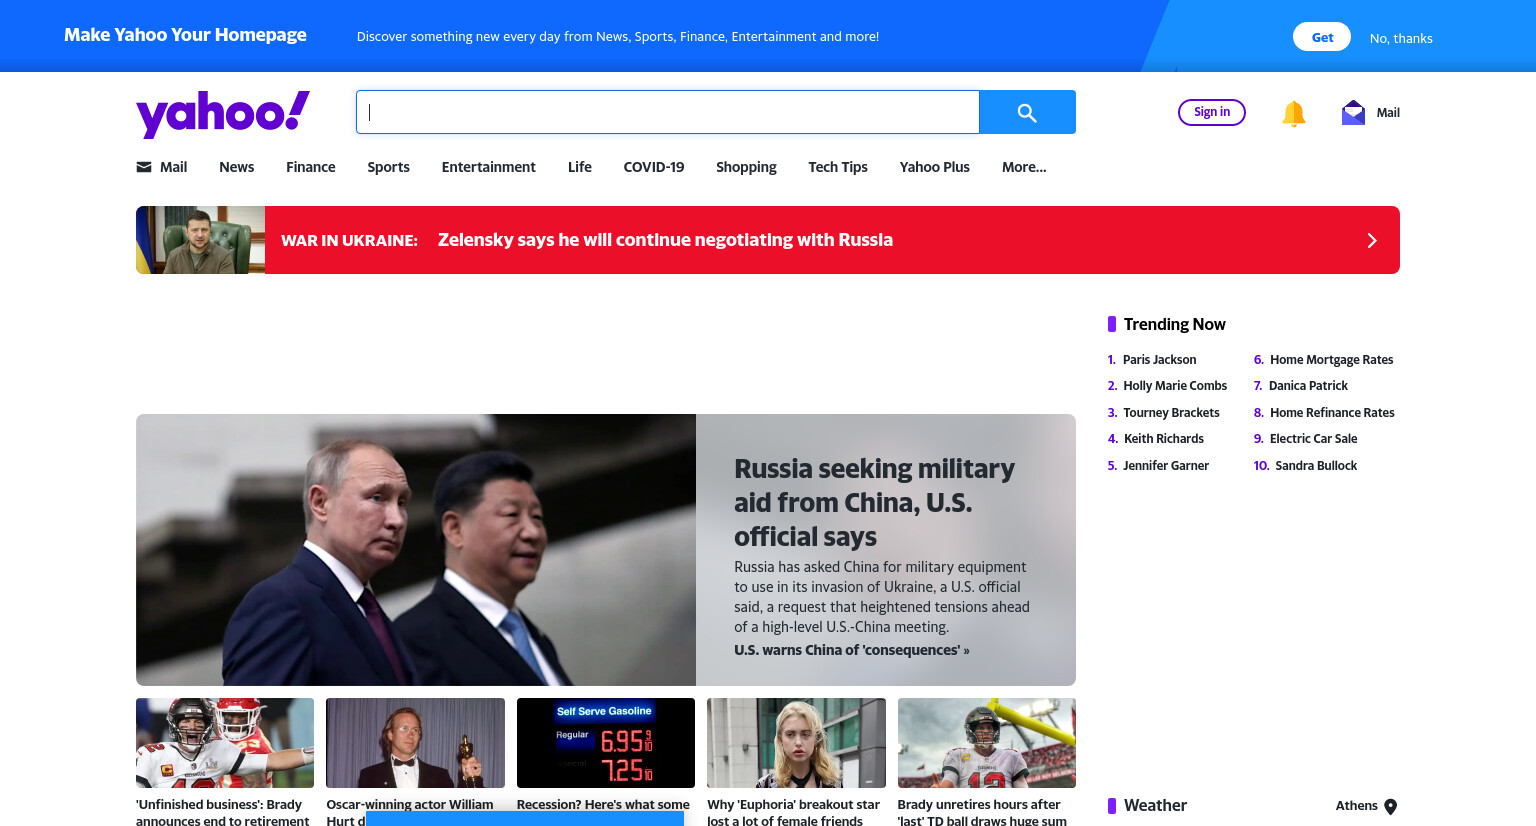Open gasoline prices Recession story thumbnail

point(606,743)
